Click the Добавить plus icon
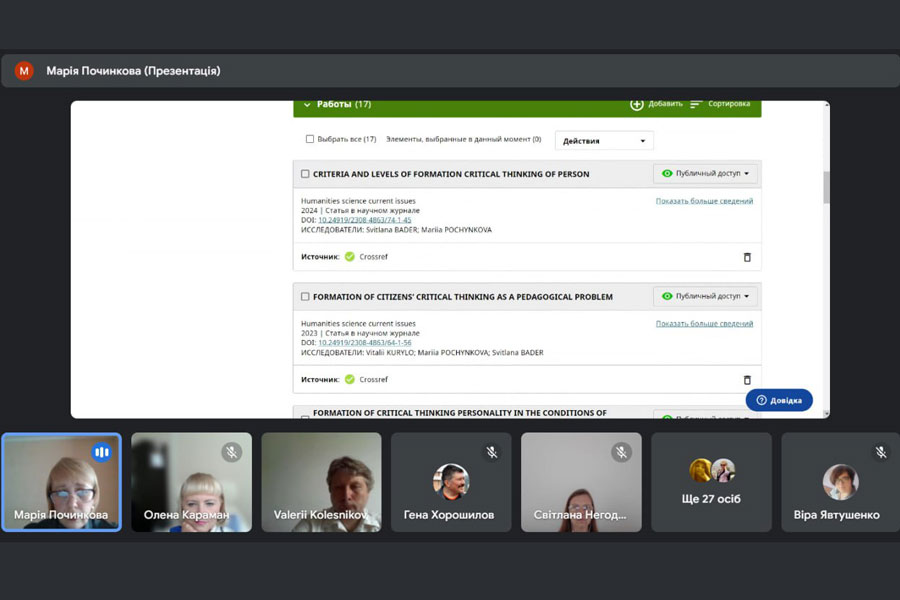900x600 pixels. (x=637, y=104)
